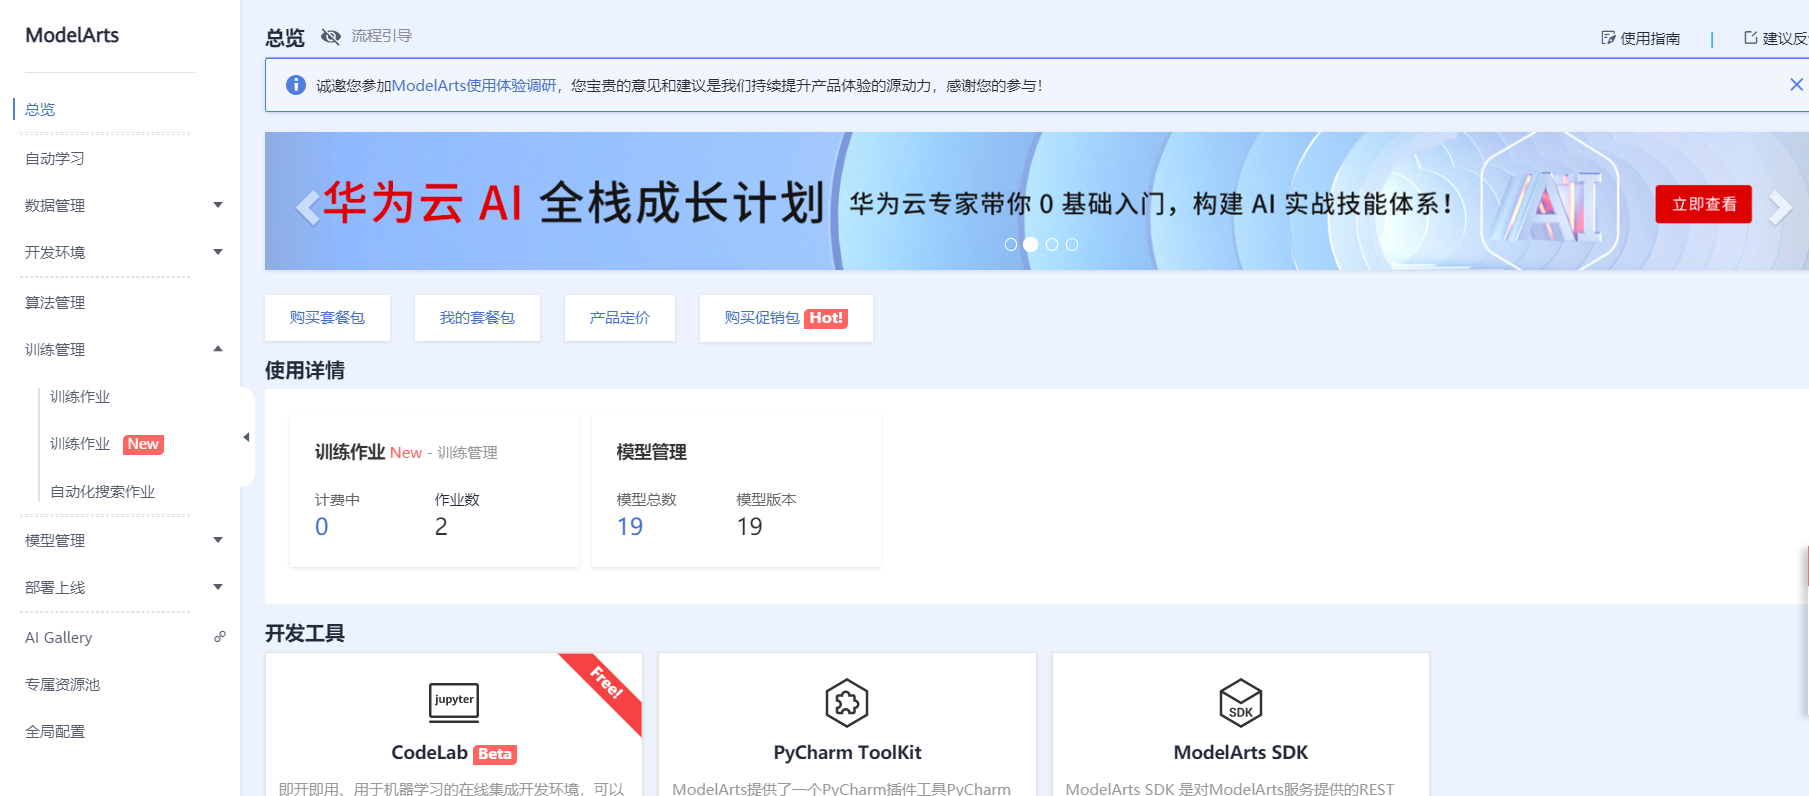Select the first banner carousel dot

click(x=1011, y=244)
